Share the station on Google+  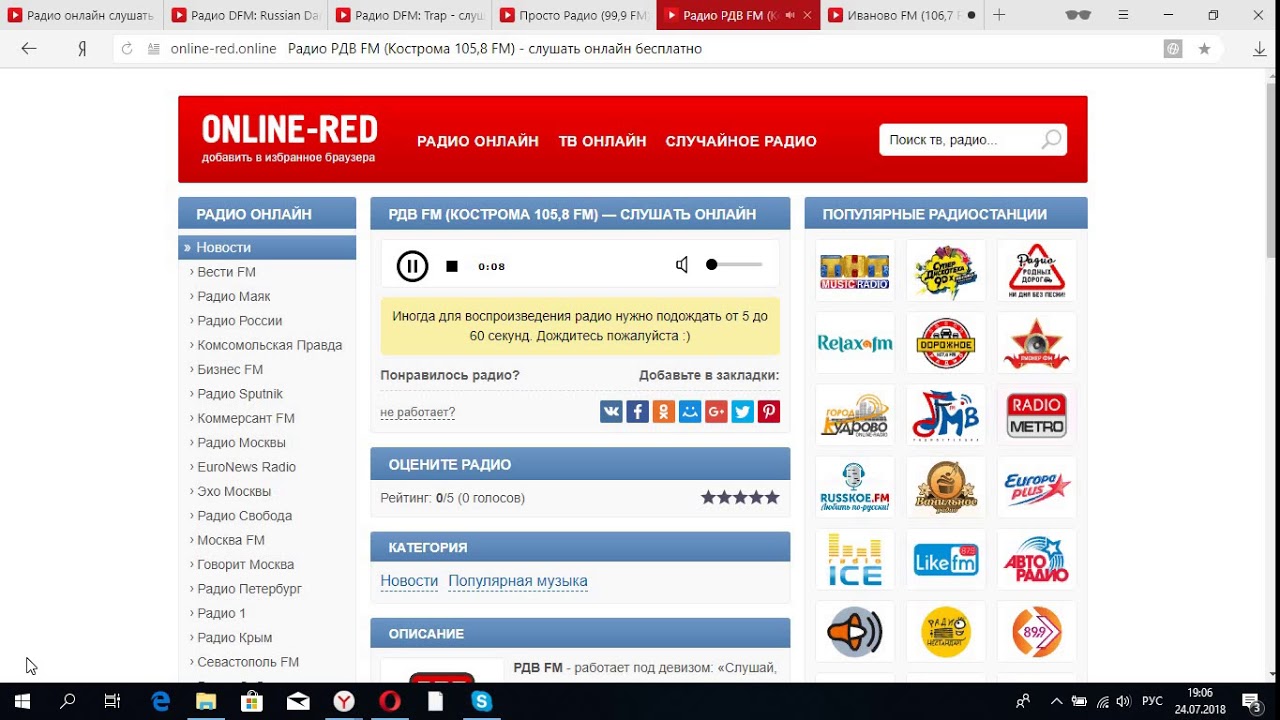tap(716, 411)
